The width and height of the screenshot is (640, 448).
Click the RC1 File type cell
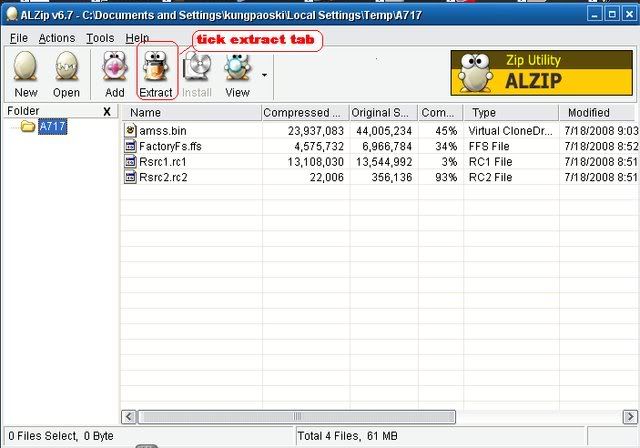(490, 162)
